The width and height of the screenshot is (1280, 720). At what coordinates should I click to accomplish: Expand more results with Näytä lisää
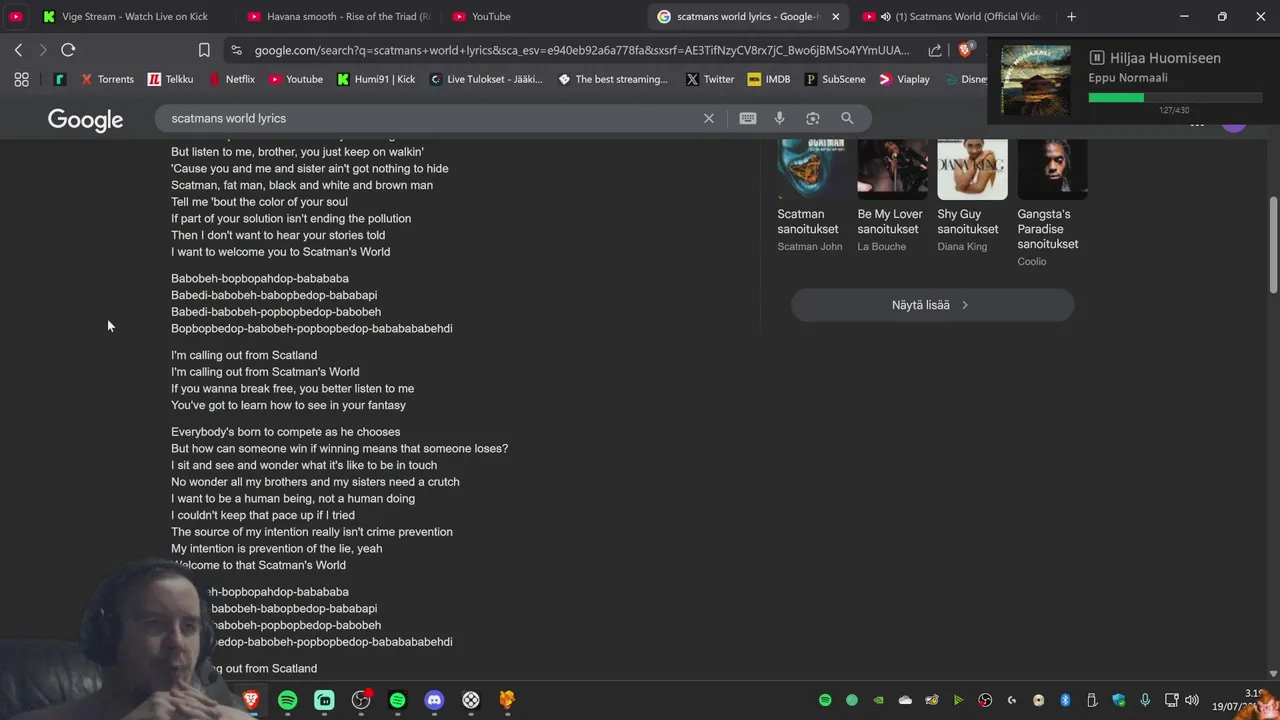tap(932, 305)
